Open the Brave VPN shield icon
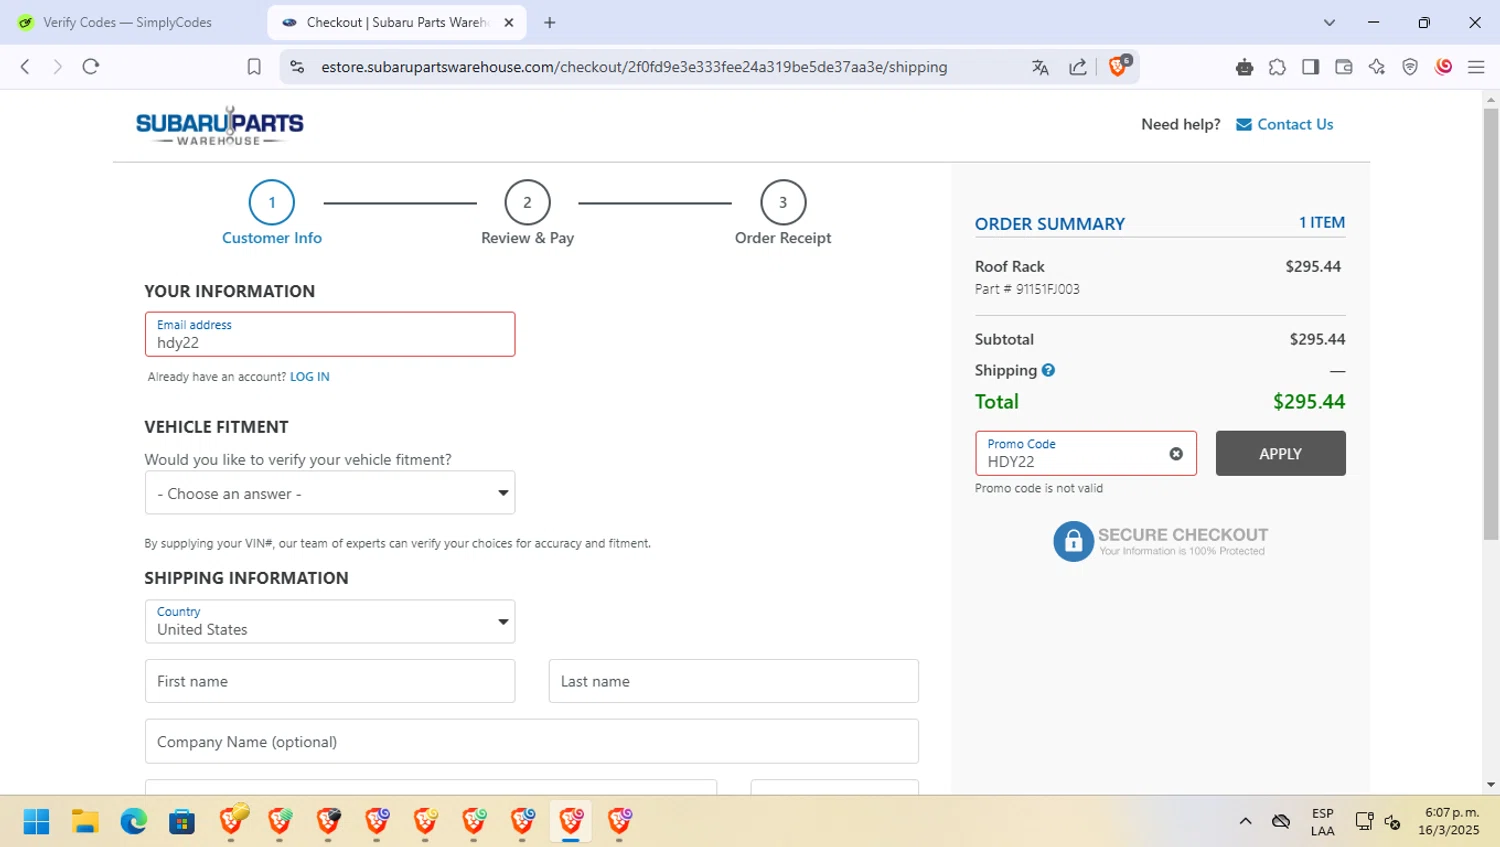Viewport: 1500px width, 847px height. 1410,67
